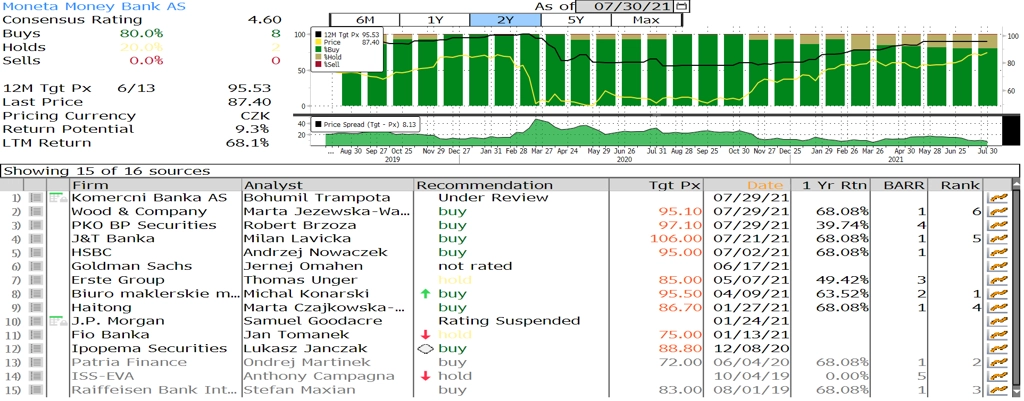This screenshot has height=401, width=1024.
Task: Select the 2Y chart range tab
Action: click(505, 20)
